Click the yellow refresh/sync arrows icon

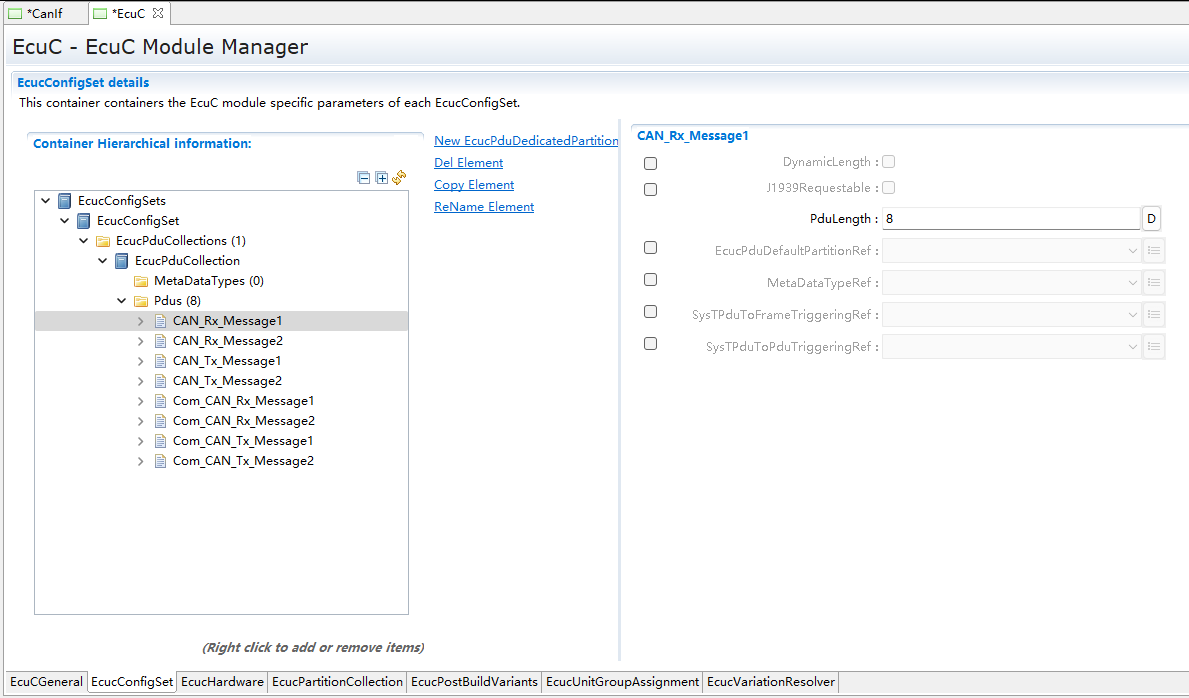click(x=399, y=177)
